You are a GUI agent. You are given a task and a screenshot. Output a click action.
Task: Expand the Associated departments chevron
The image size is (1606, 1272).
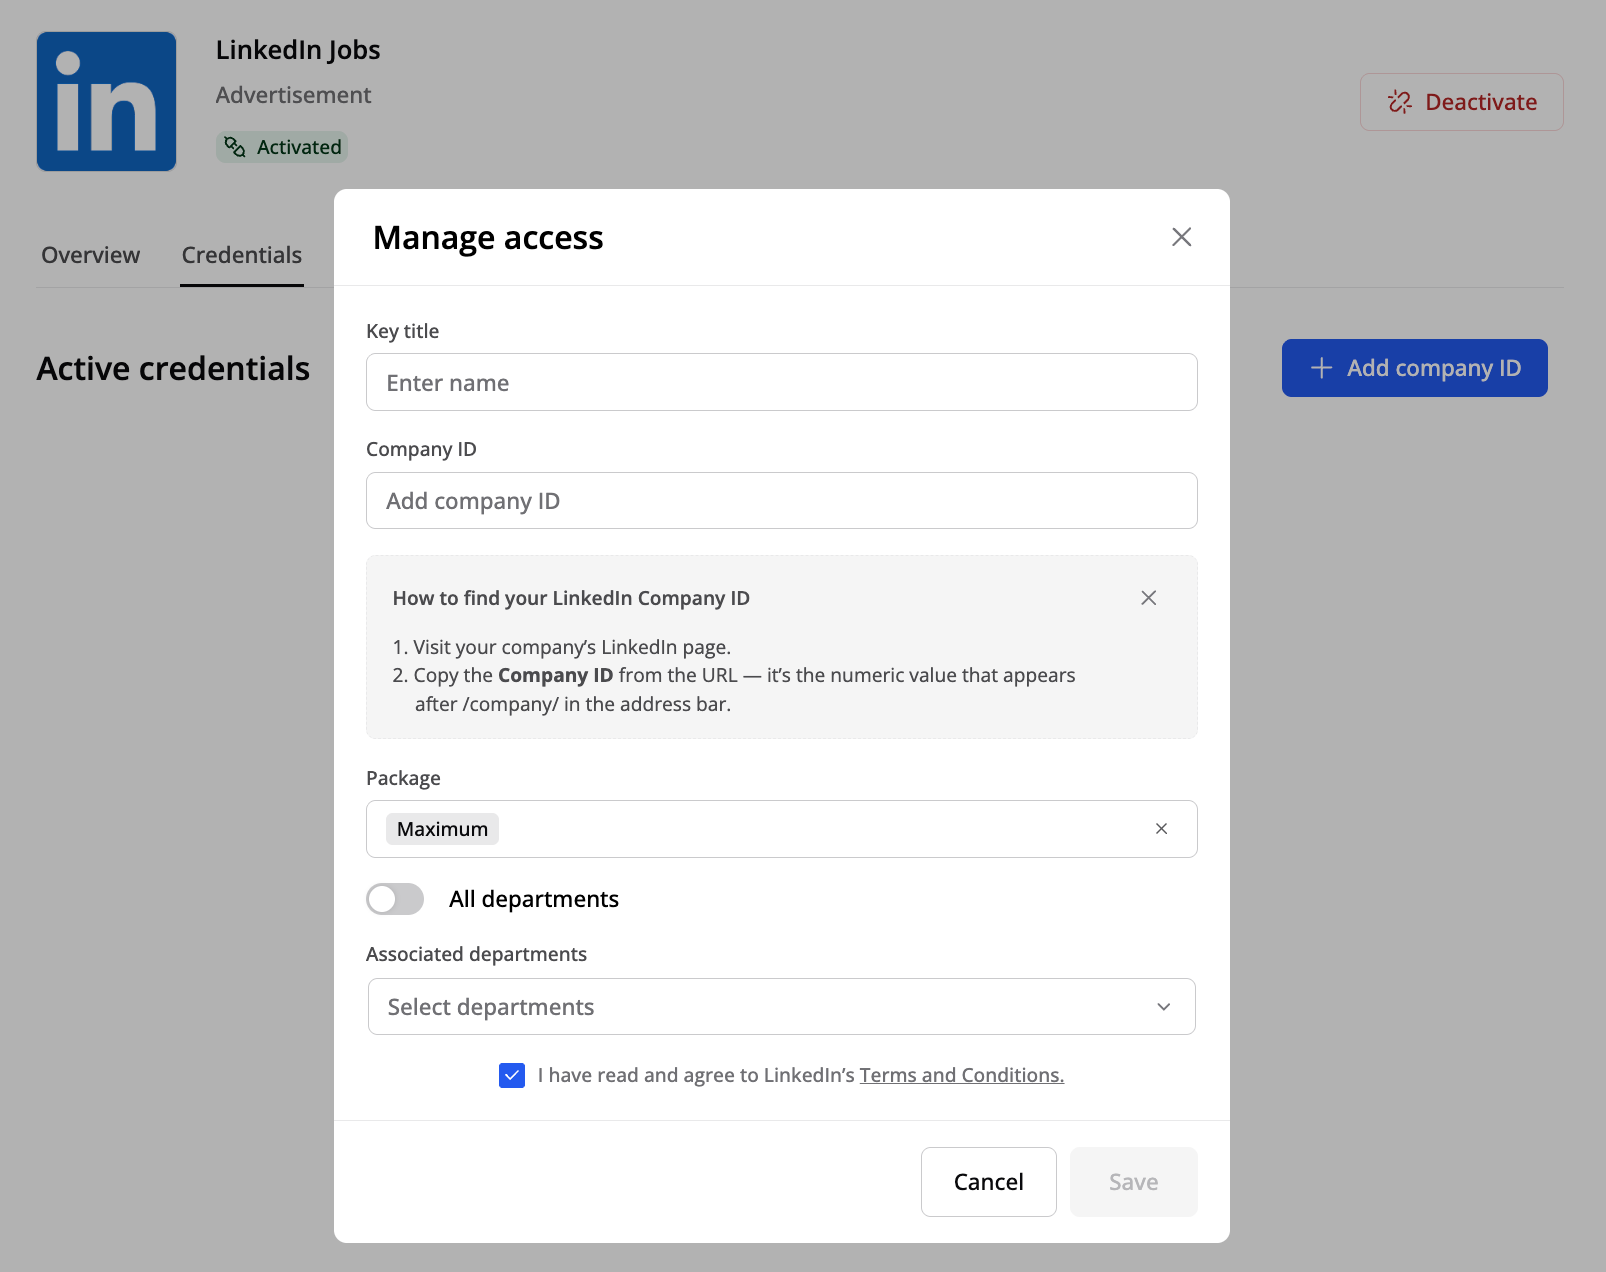pos(1163,1007)
